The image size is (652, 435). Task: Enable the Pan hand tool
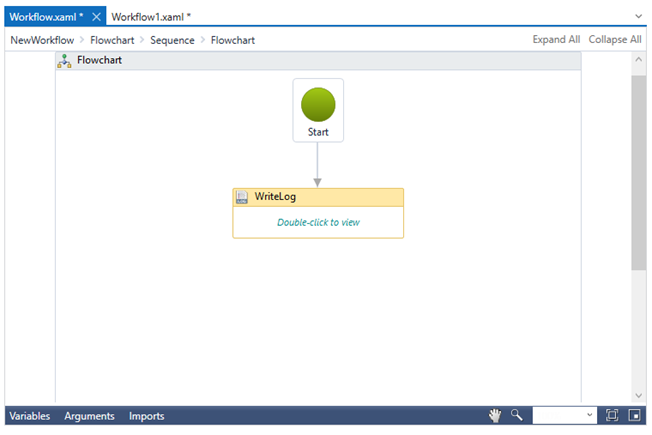tap(494, 415)
